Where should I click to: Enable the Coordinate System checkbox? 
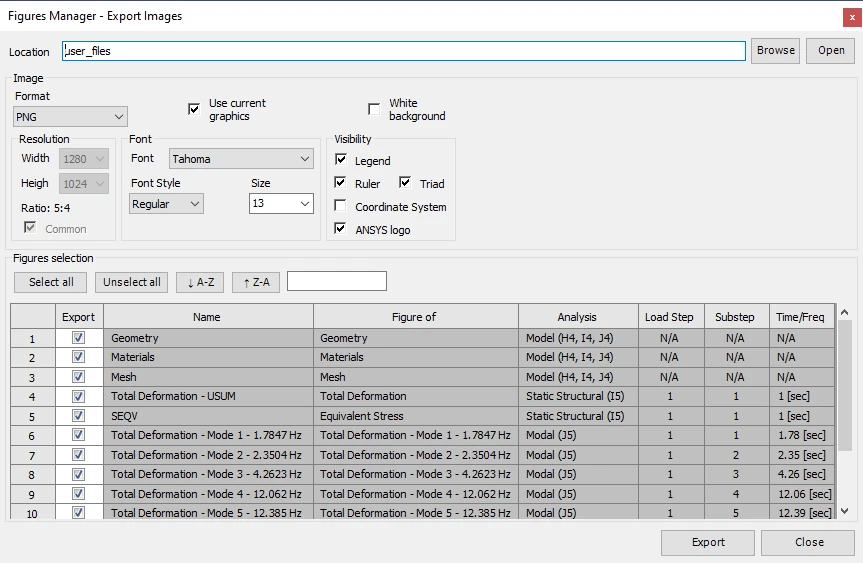tap(340, 205)
